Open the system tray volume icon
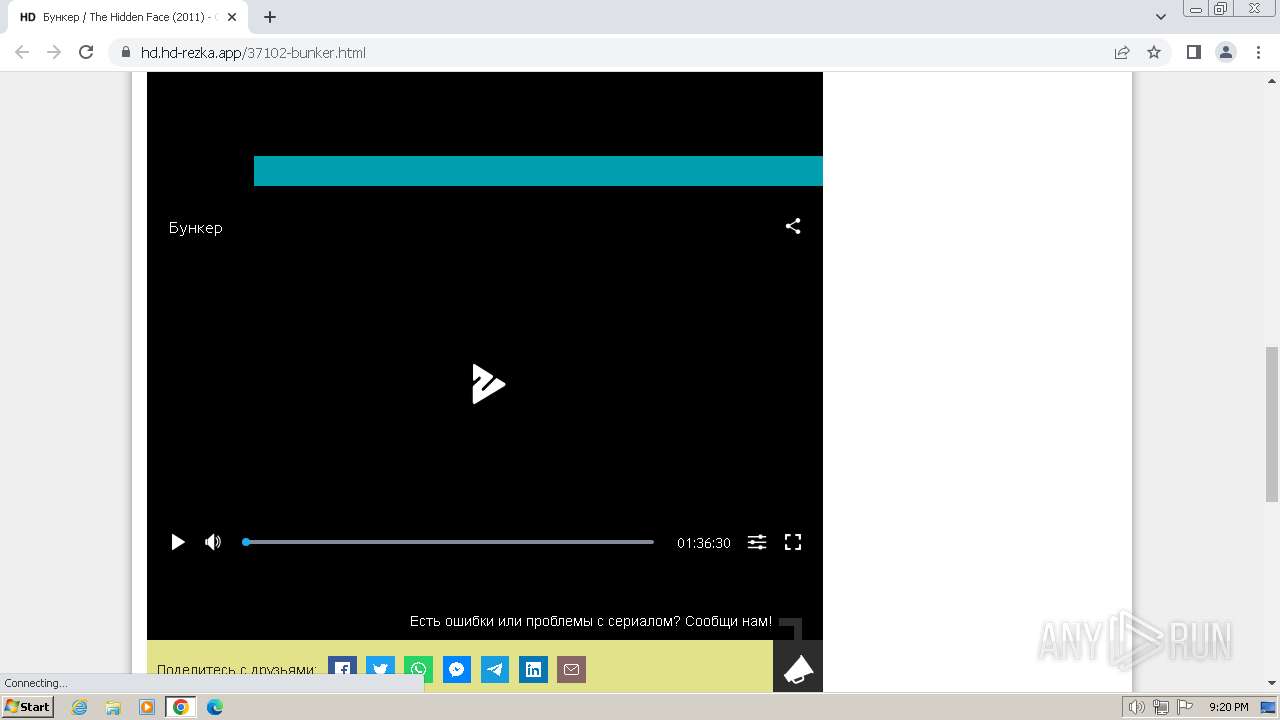The image size is (1280, 720). point(1137,707)
